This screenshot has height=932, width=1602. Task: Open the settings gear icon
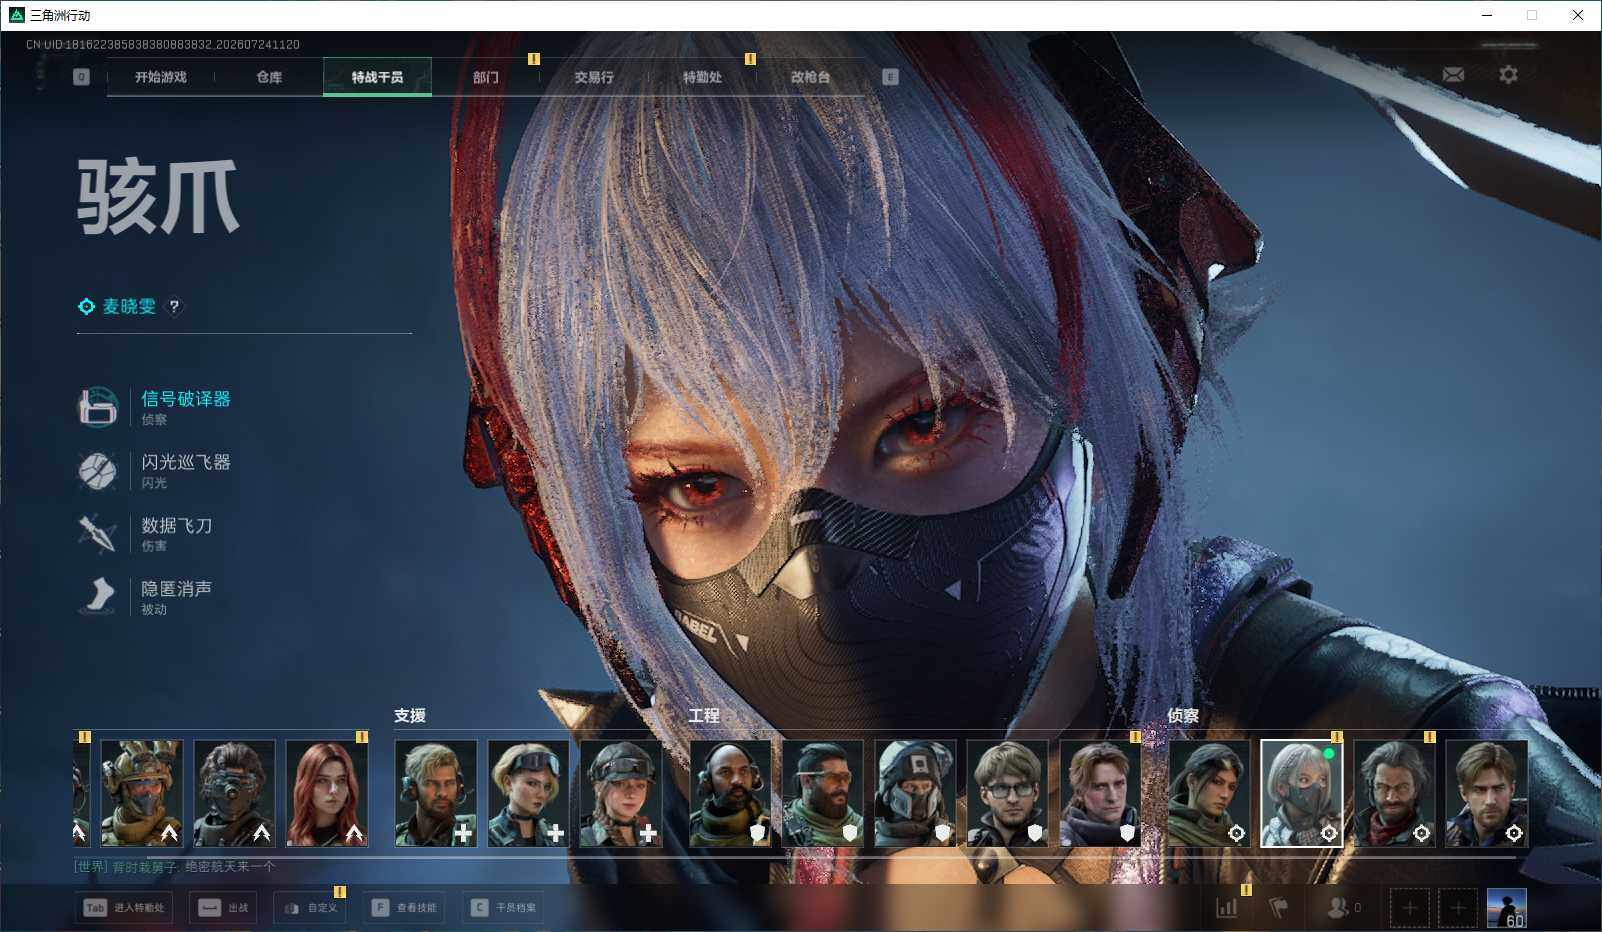(1508, 74)
